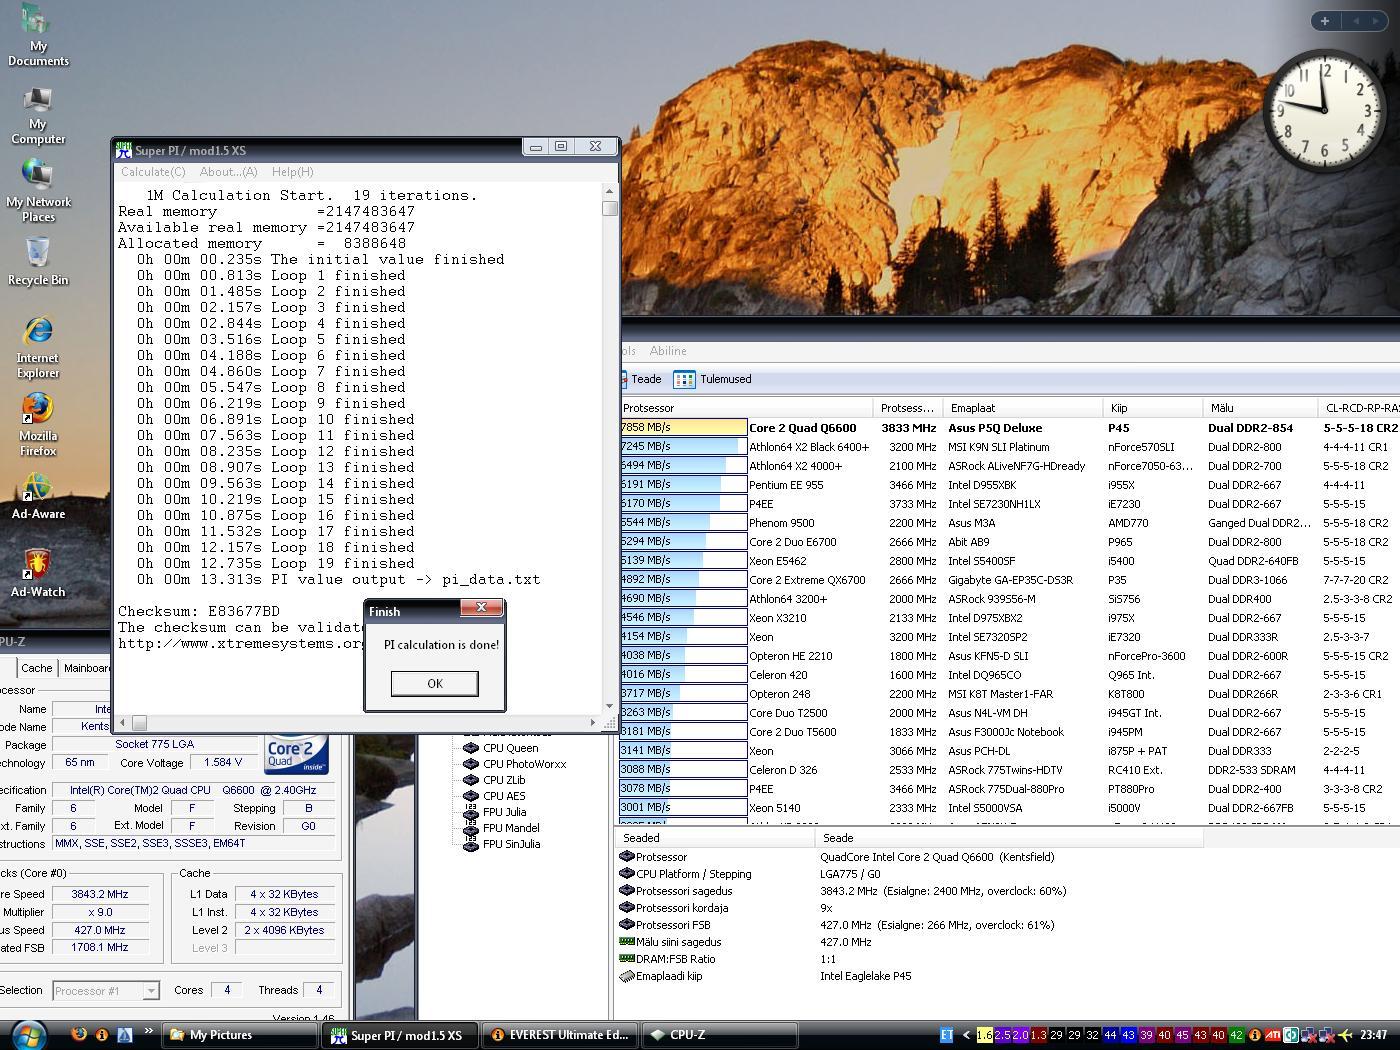Click OK in the Finish dialog
The height and width of the screenshot is (1050, 1400).
point(434,683)
